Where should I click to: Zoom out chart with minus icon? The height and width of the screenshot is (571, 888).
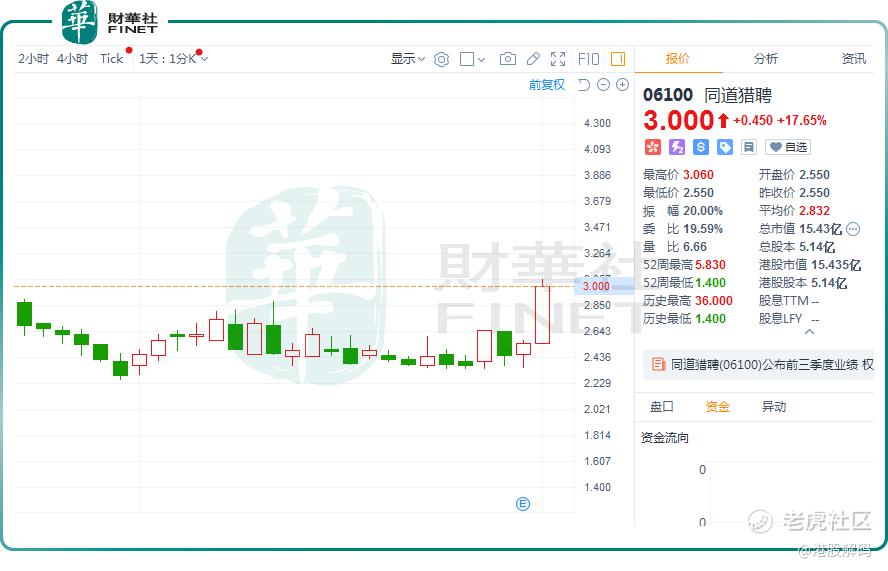pos(604,85)
